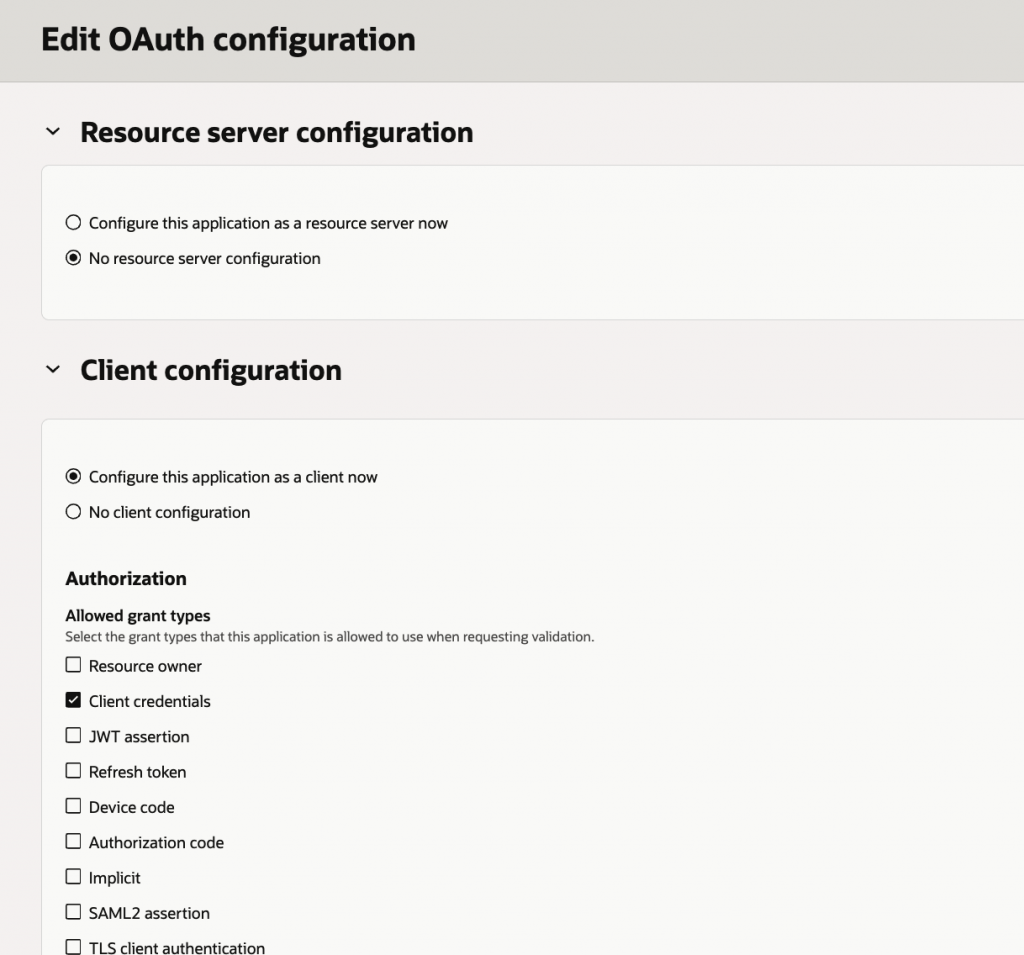The image size is (1024, 955).
Task: Uncheck the Client credentials grant type
Action: click(73, 700)
